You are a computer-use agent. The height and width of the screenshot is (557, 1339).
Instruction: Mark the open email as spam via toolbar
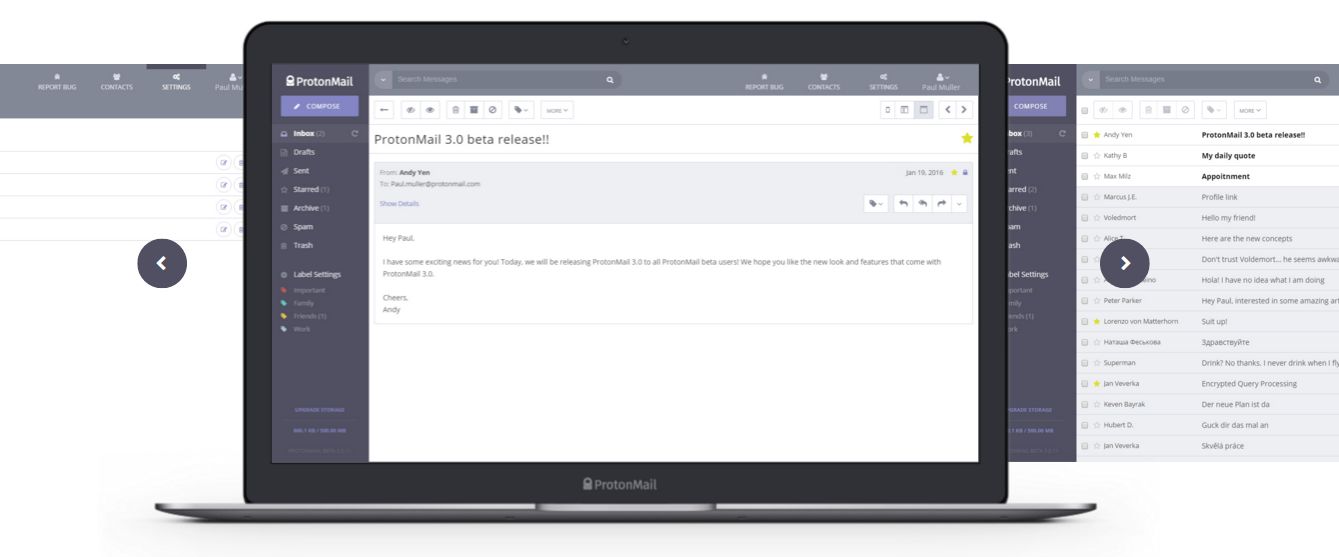tap(492, 110)
